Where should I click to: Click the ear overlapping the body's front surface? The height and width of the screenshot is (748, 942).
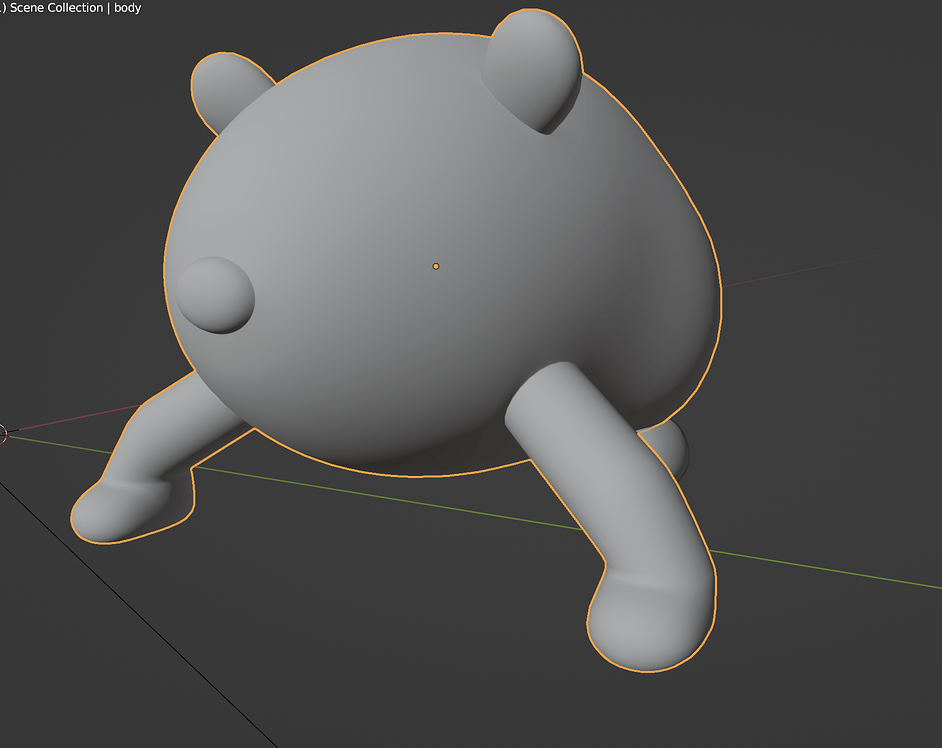532,70
